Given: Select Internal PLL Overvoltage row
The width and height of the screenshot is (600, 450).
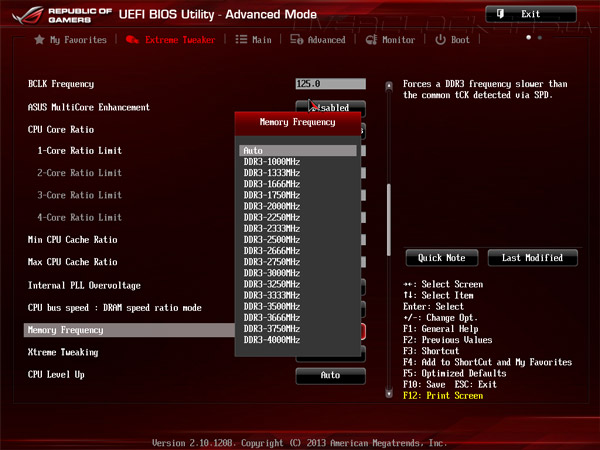Looking at the screenshot, I should coord(84,285).
